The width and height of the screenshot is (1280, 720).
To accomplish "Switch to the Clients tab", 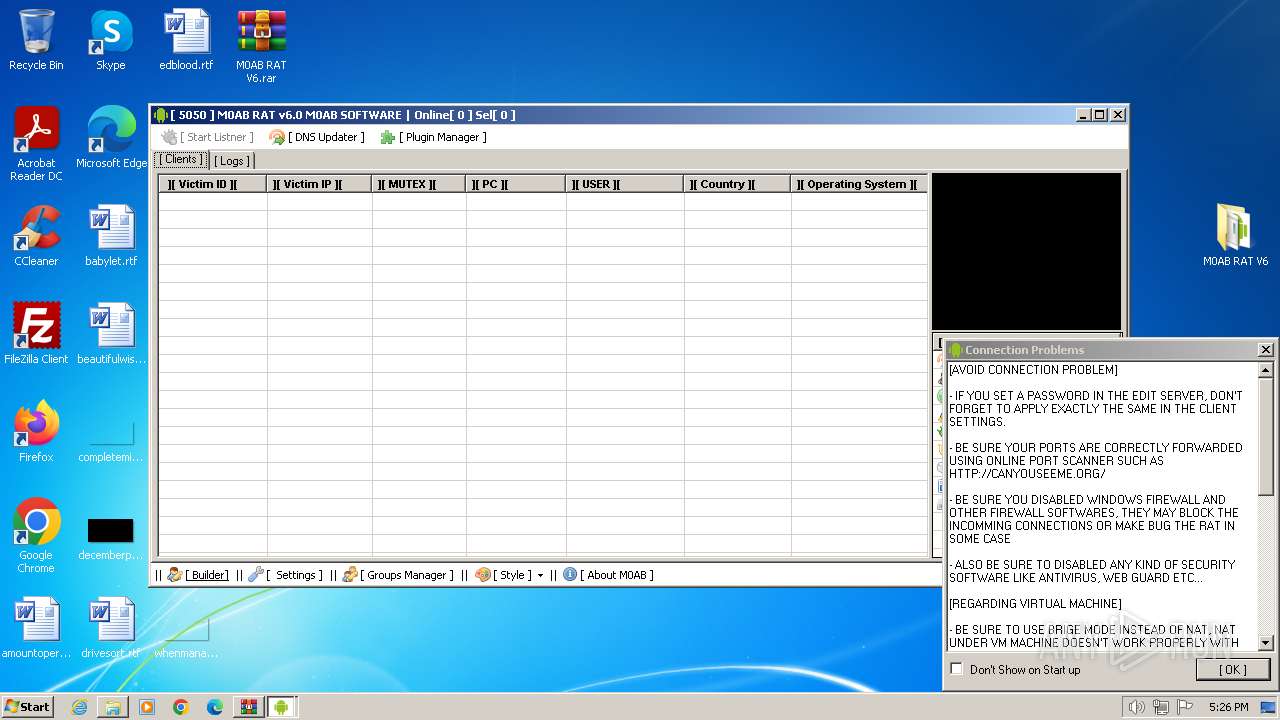I will point(181,160).
